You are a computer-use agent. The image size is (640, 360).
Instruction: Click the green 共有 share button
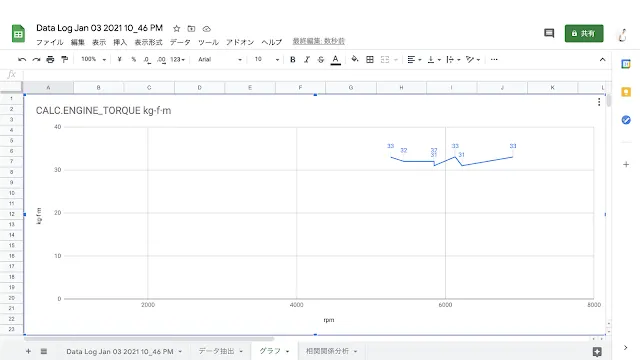(584, 33)
